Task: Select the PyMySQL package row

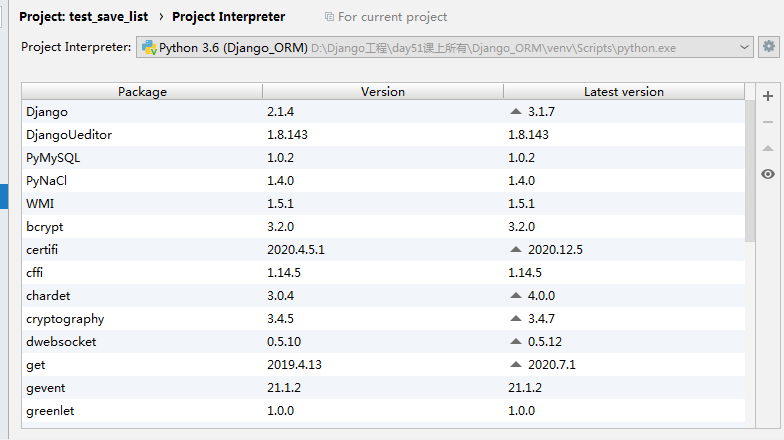Action: (x=142, y=157)
